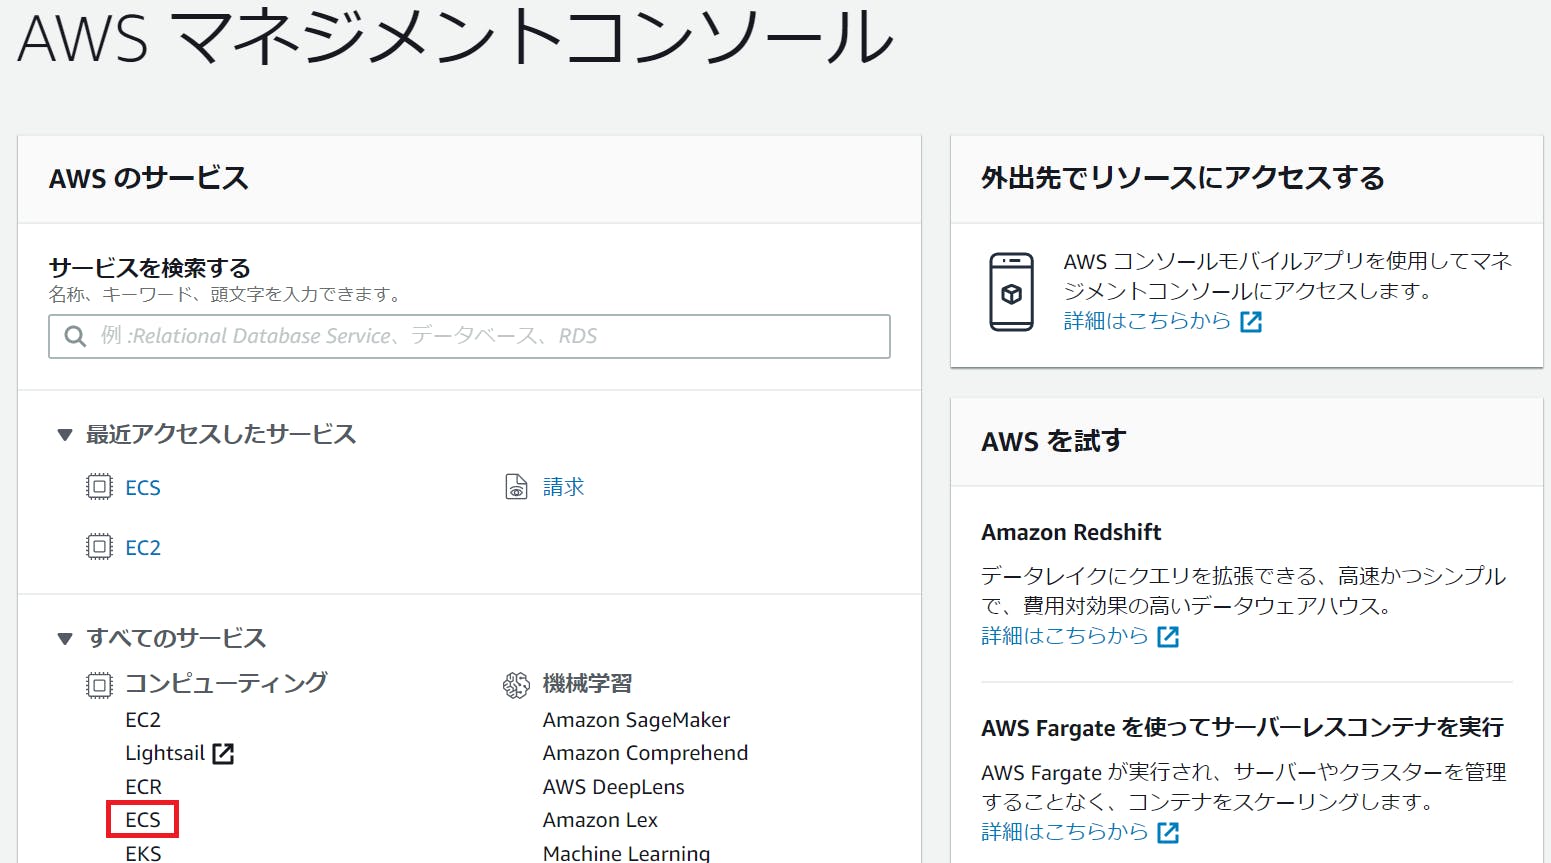The width and height of the screenshot is (1551, 863).
Task: Click external link icon next to mobile app 詳細はこちらから
Action: (1251, 322)
